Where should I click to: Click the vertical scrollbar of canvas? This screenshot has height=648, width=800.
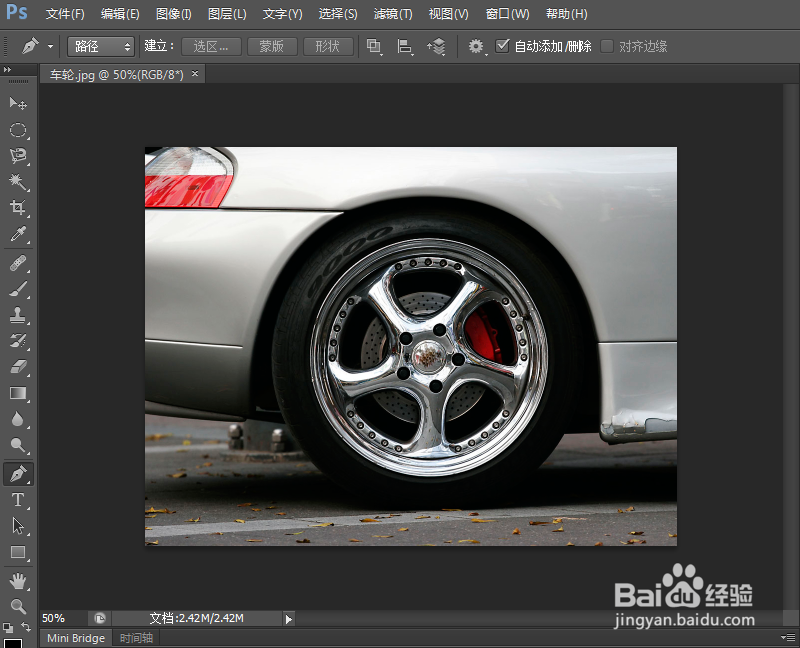point(791,347)
